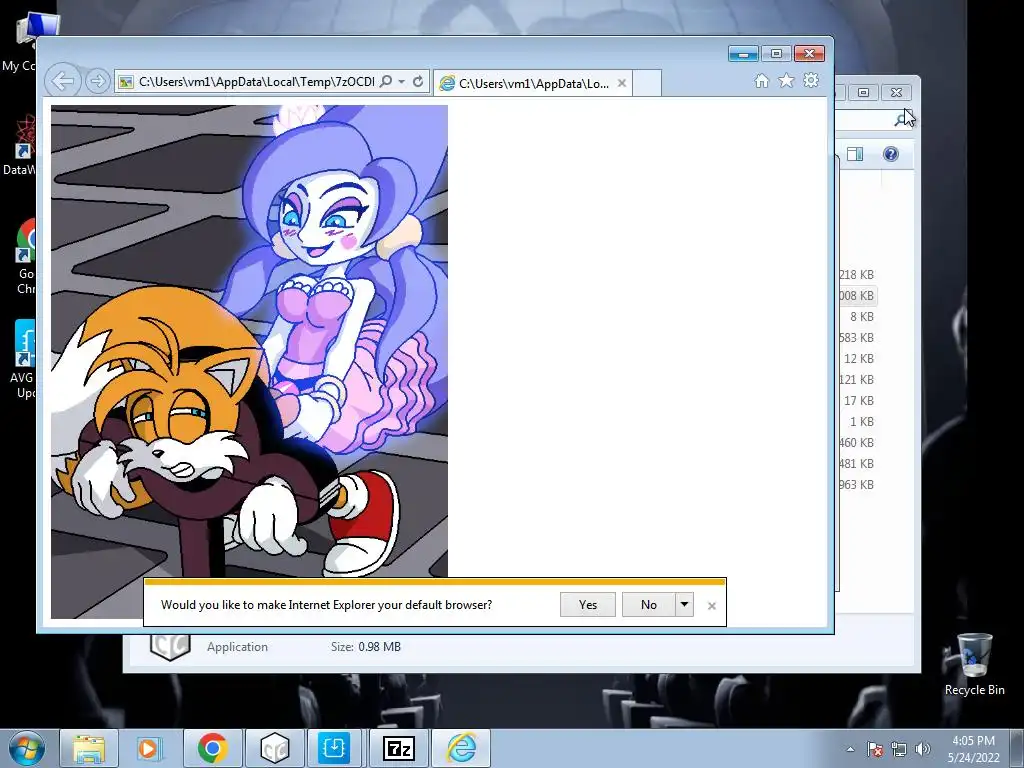Click the search icon in the background Explorer window
This screenshot has width=1024, height=768.
click(x=901, y=120)
